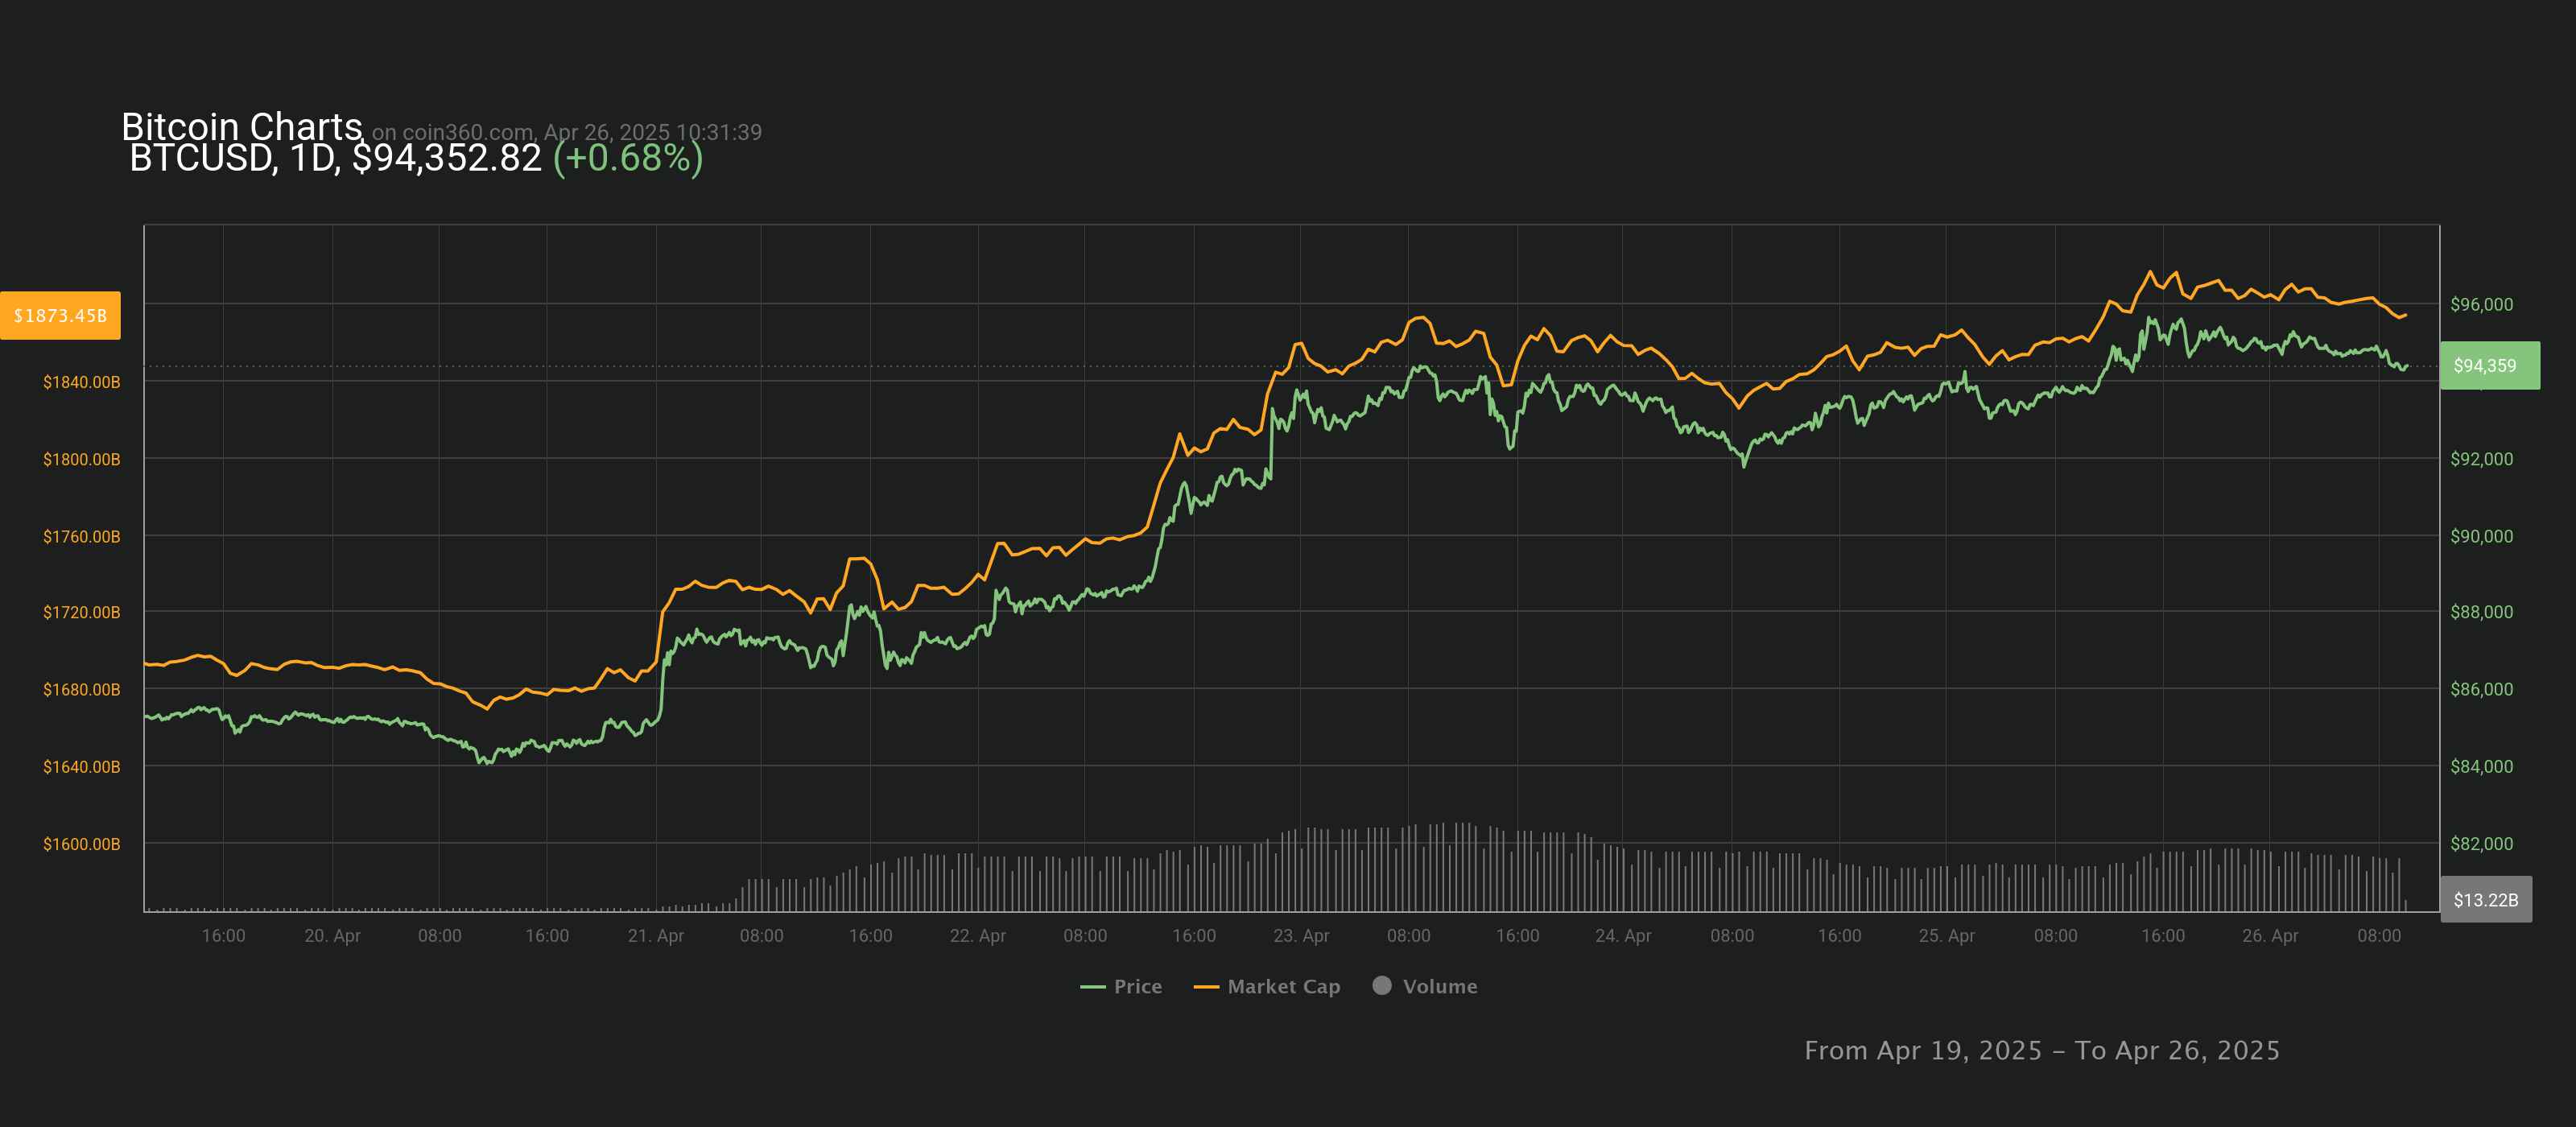Click the 20. Apr date axis label
This screenshot has height=1127, width=2576.
tap(332, 936)
